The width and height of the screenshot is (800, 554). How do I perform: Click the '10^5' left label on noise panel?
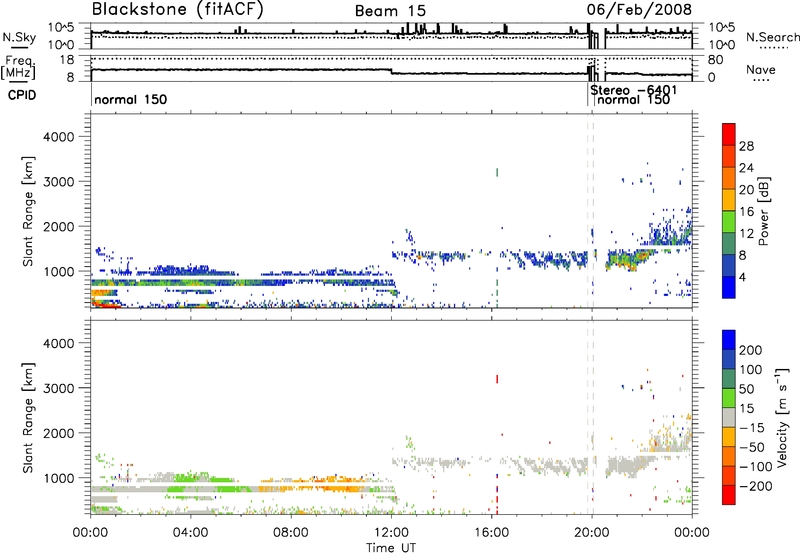coord(61,28)
